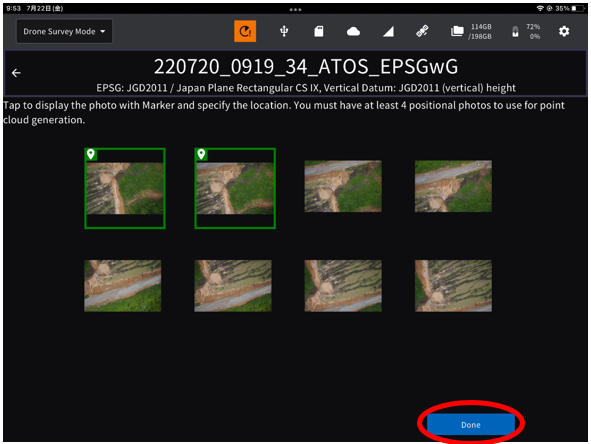Open the second photo in bottom row
Viewport: 591px width, 444px height.
(x=233, y=286)
